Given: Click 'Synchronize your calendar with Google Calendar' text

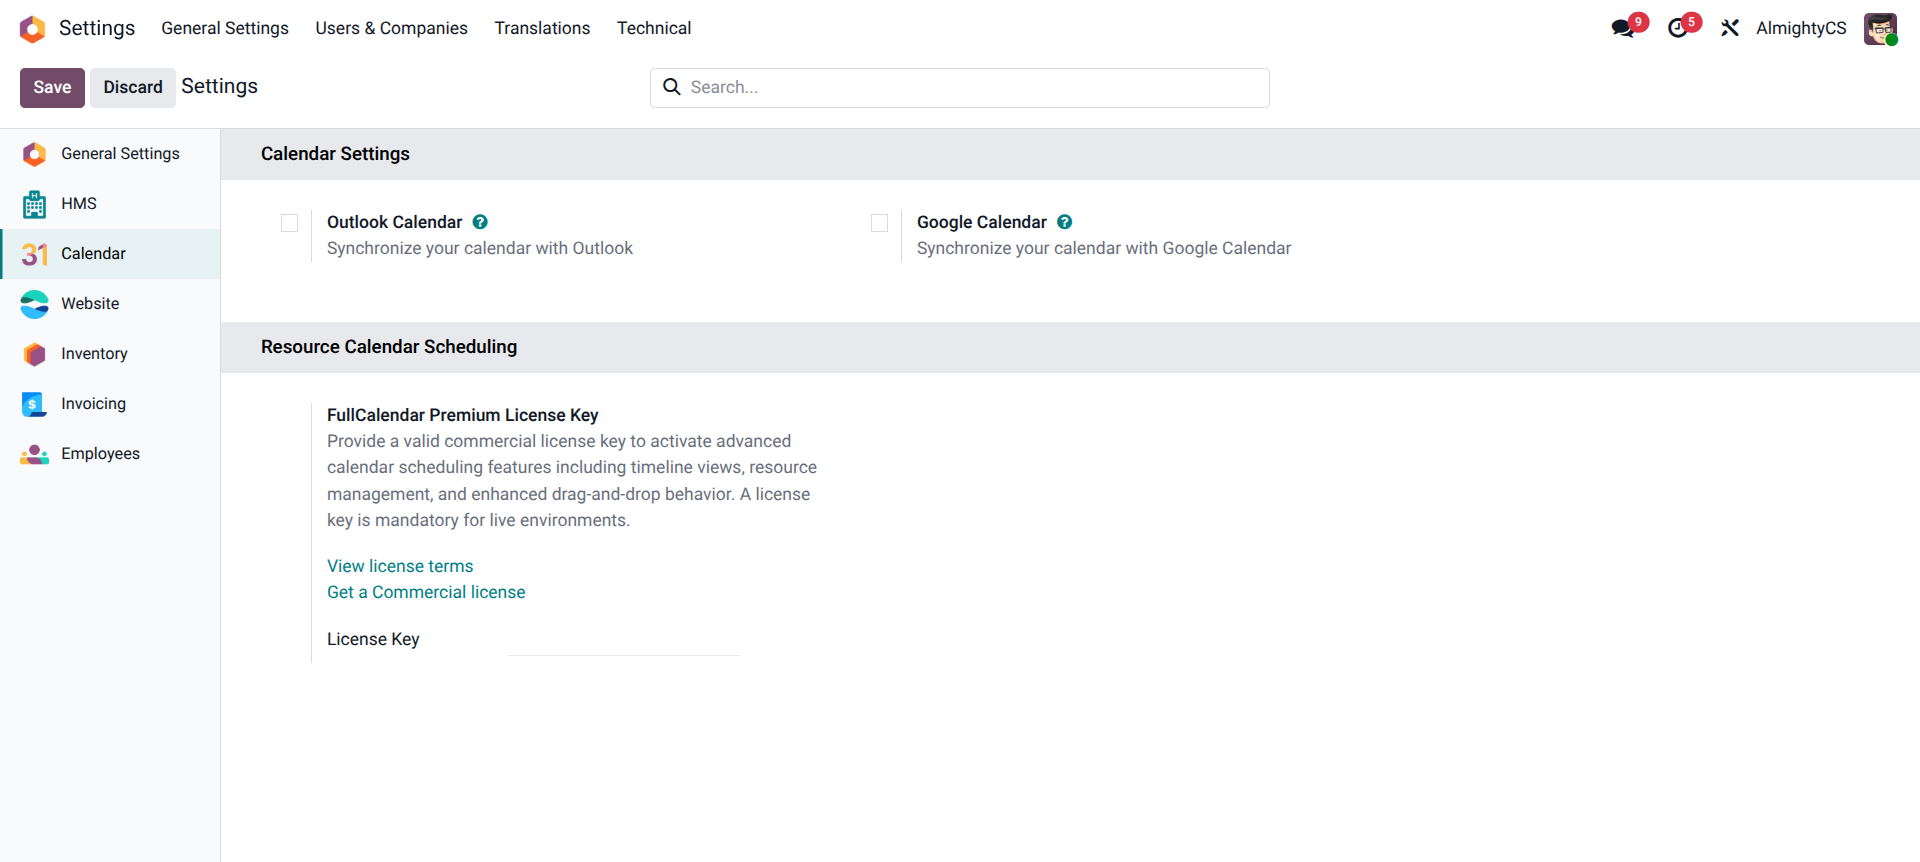Looking at the screenshot, I should (x=1104, y=248).
